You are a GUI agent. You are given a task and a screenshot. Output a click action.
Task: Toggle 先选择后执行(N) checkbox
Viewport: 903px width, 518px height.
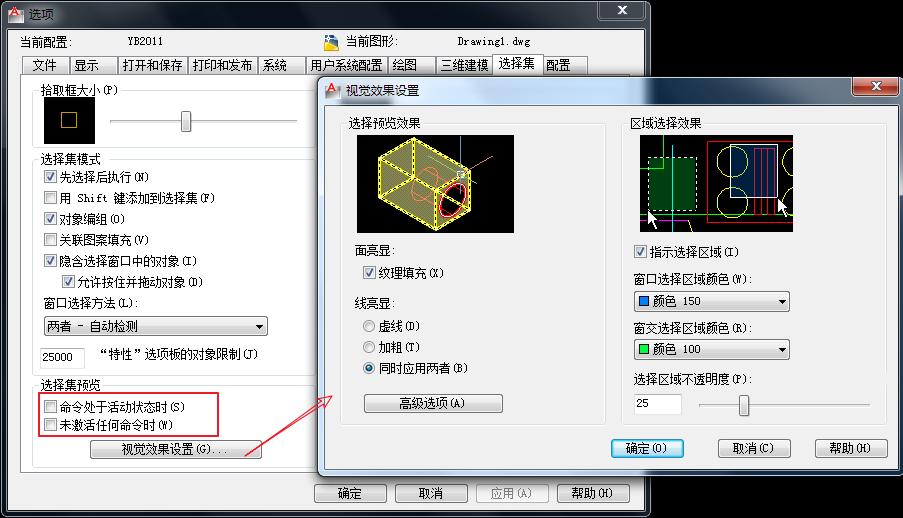tap(50, 176)
